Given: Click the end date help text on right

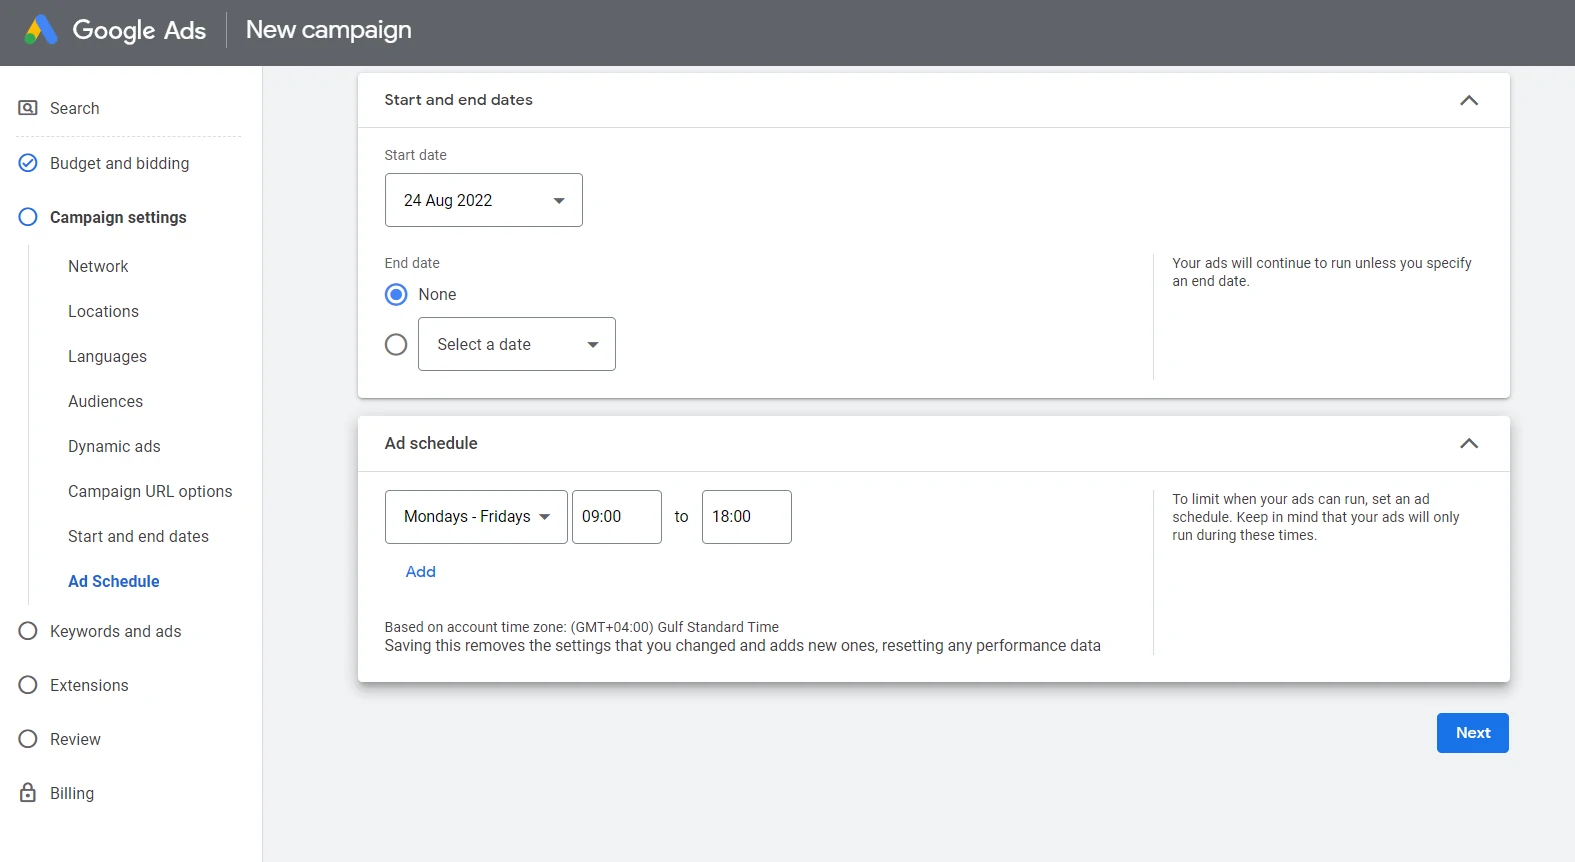Looking at the screenshot, I should (x=1322, y=272).
